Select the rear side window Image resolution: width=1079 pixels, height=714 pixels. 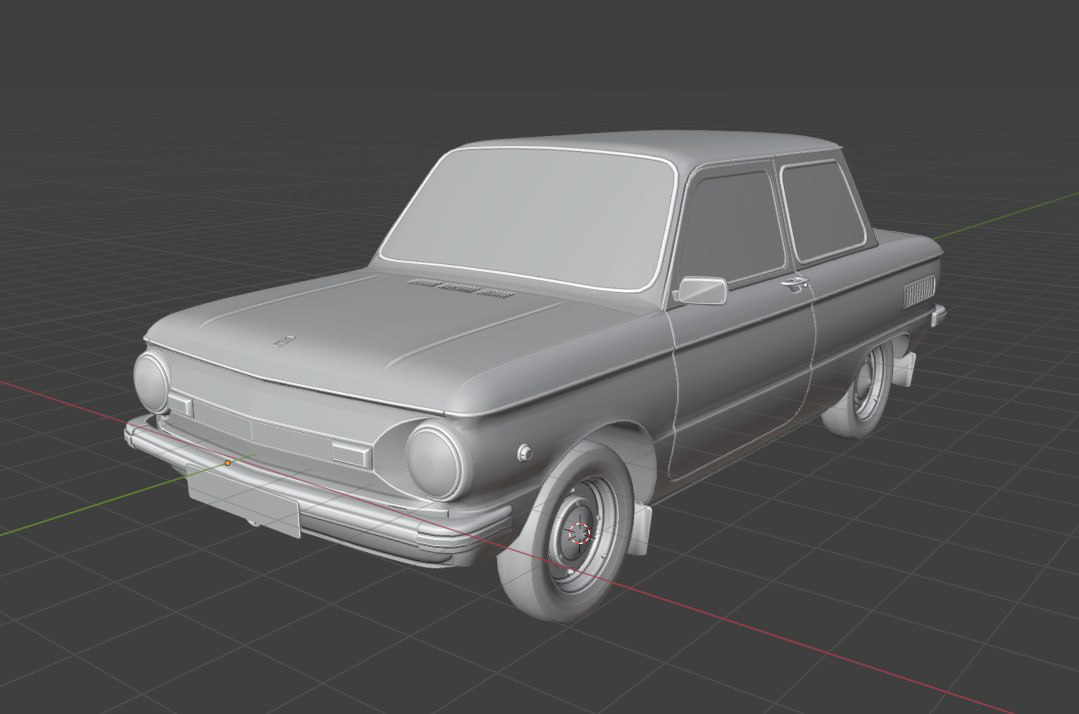(822, 210)
